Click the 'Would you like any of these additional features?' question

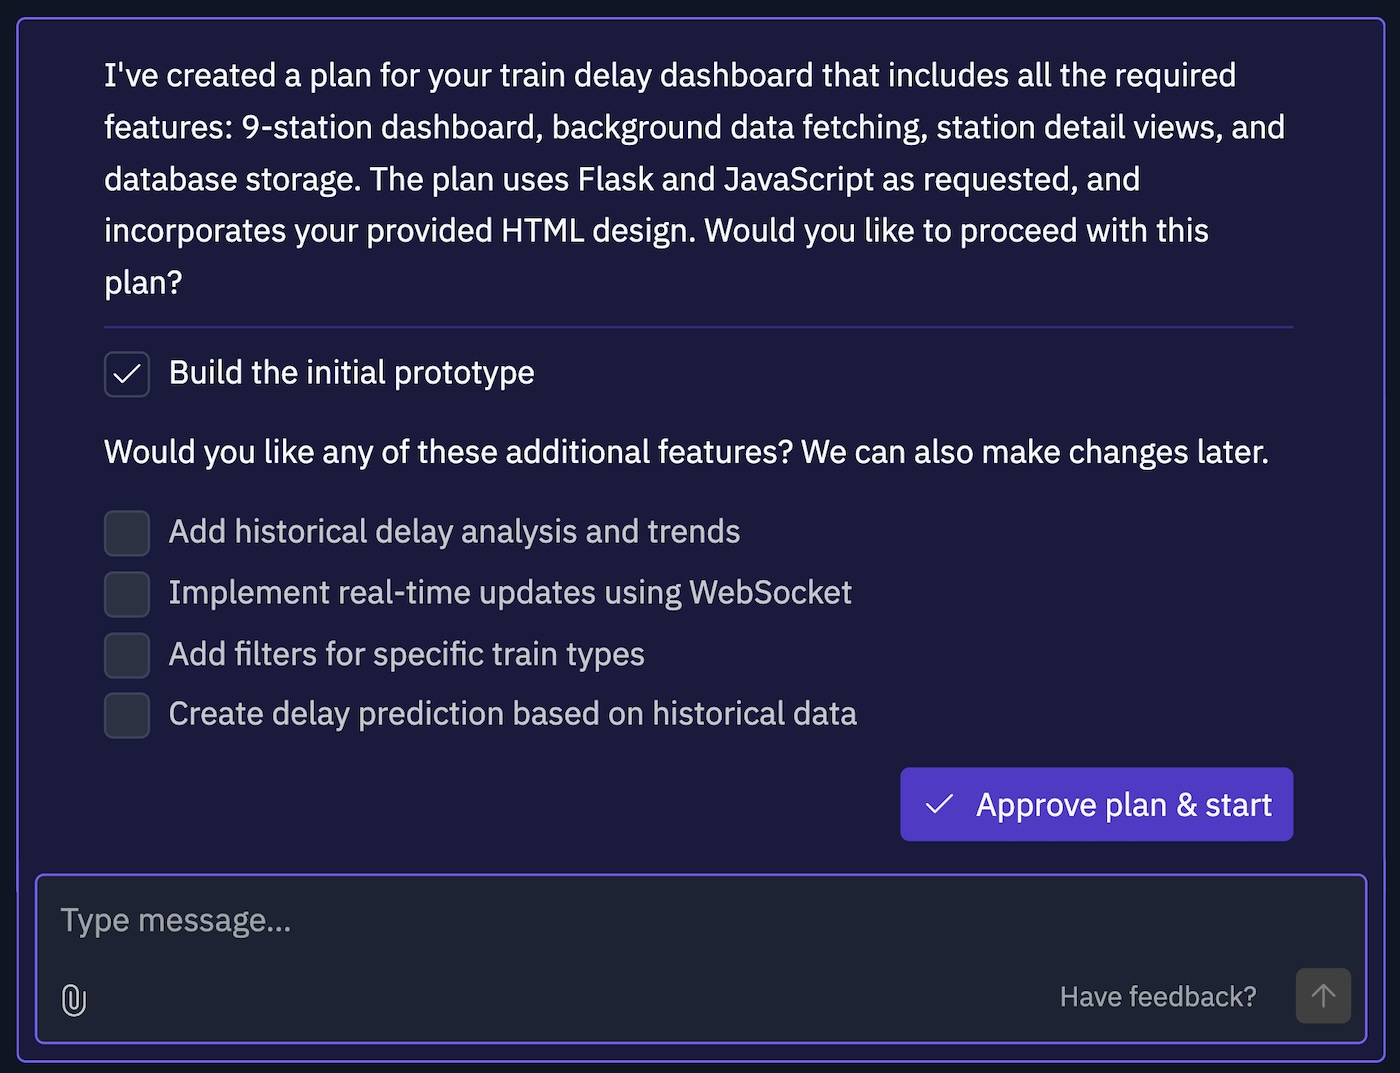[x=448, y=452]
